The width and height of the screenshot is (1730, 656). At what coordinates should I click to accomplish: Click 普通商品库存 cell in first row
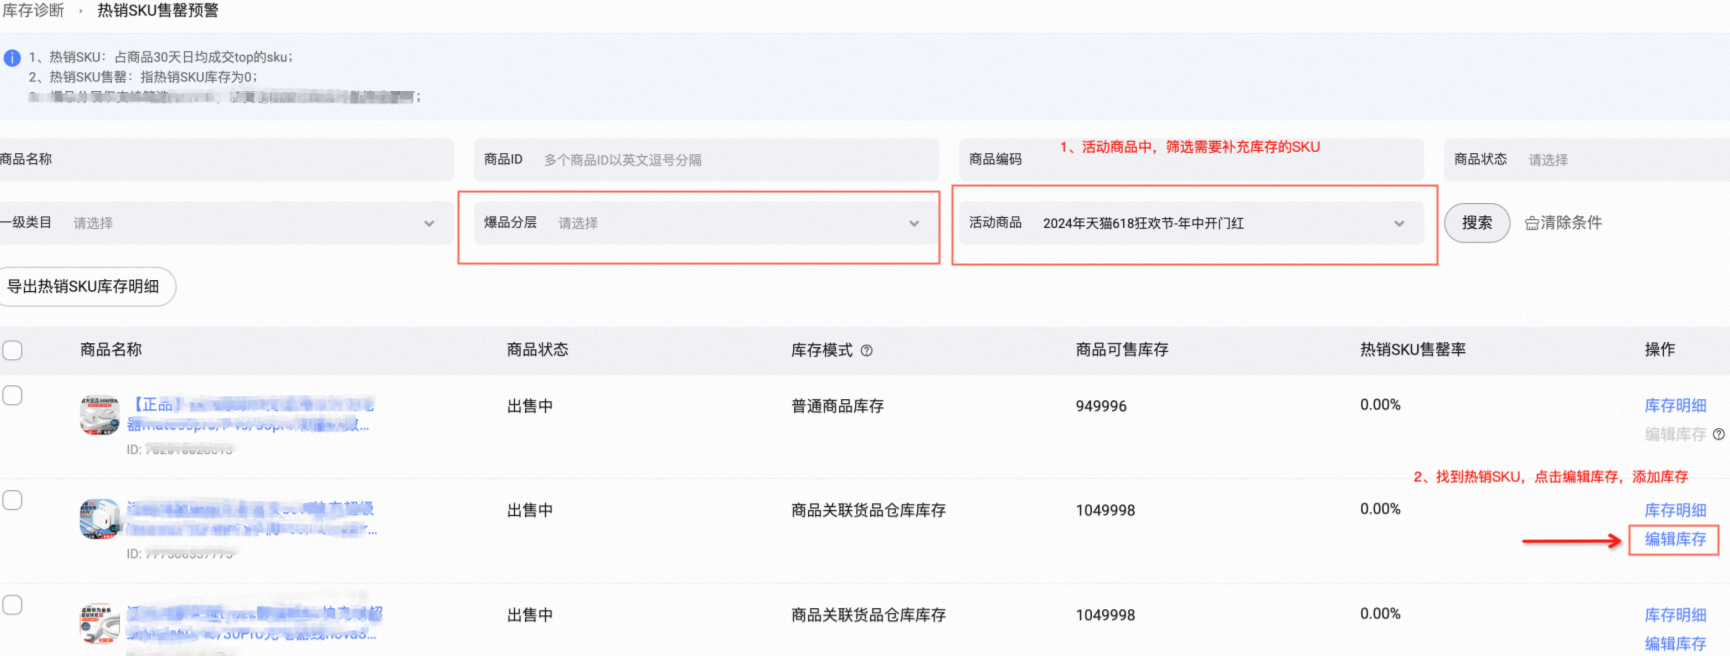837,406
